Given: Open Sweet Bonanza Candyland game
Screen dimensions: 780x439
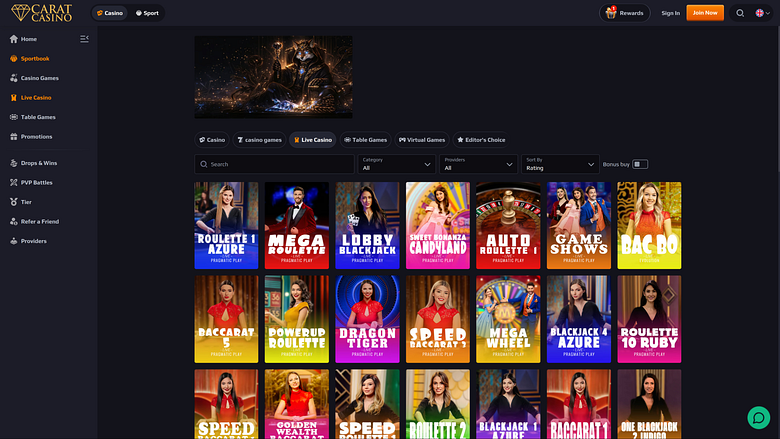Looking at the screenshot, I should pyautogui.click(x=438, y=225).
